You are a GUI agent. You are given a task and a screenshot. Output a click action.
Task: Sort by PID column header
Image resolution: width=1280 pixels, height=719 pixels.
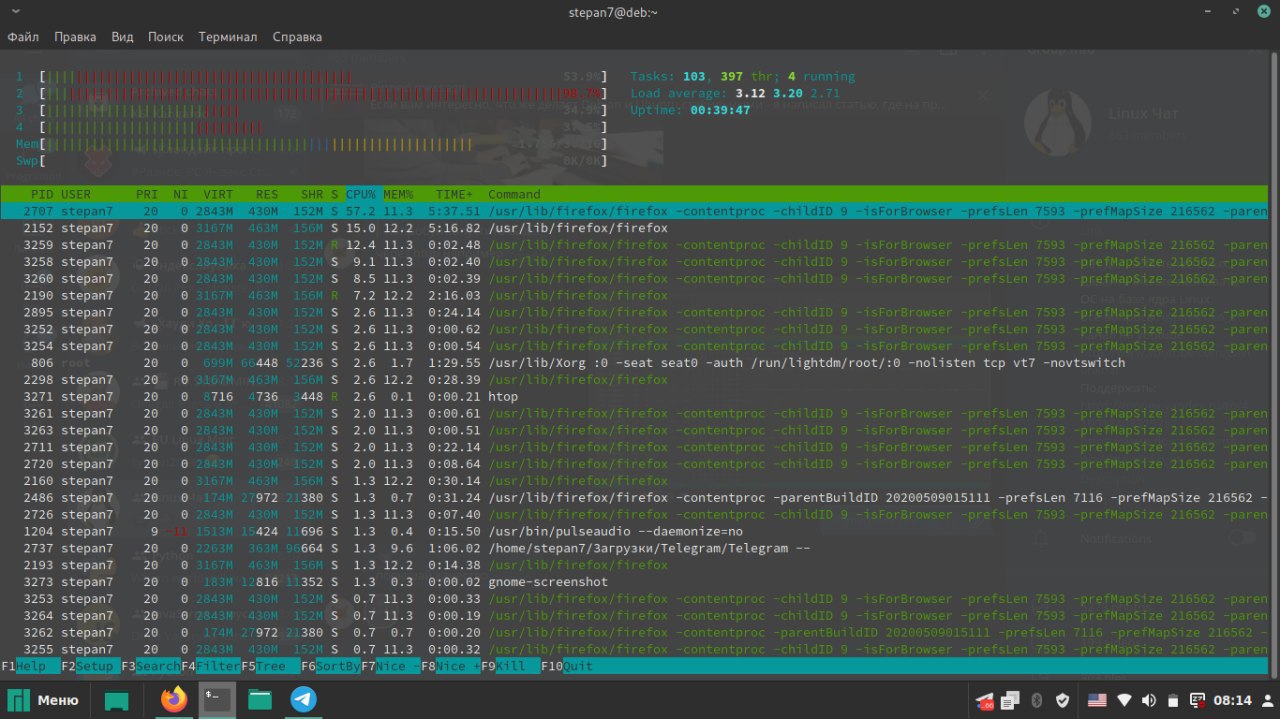pos(42,194)
